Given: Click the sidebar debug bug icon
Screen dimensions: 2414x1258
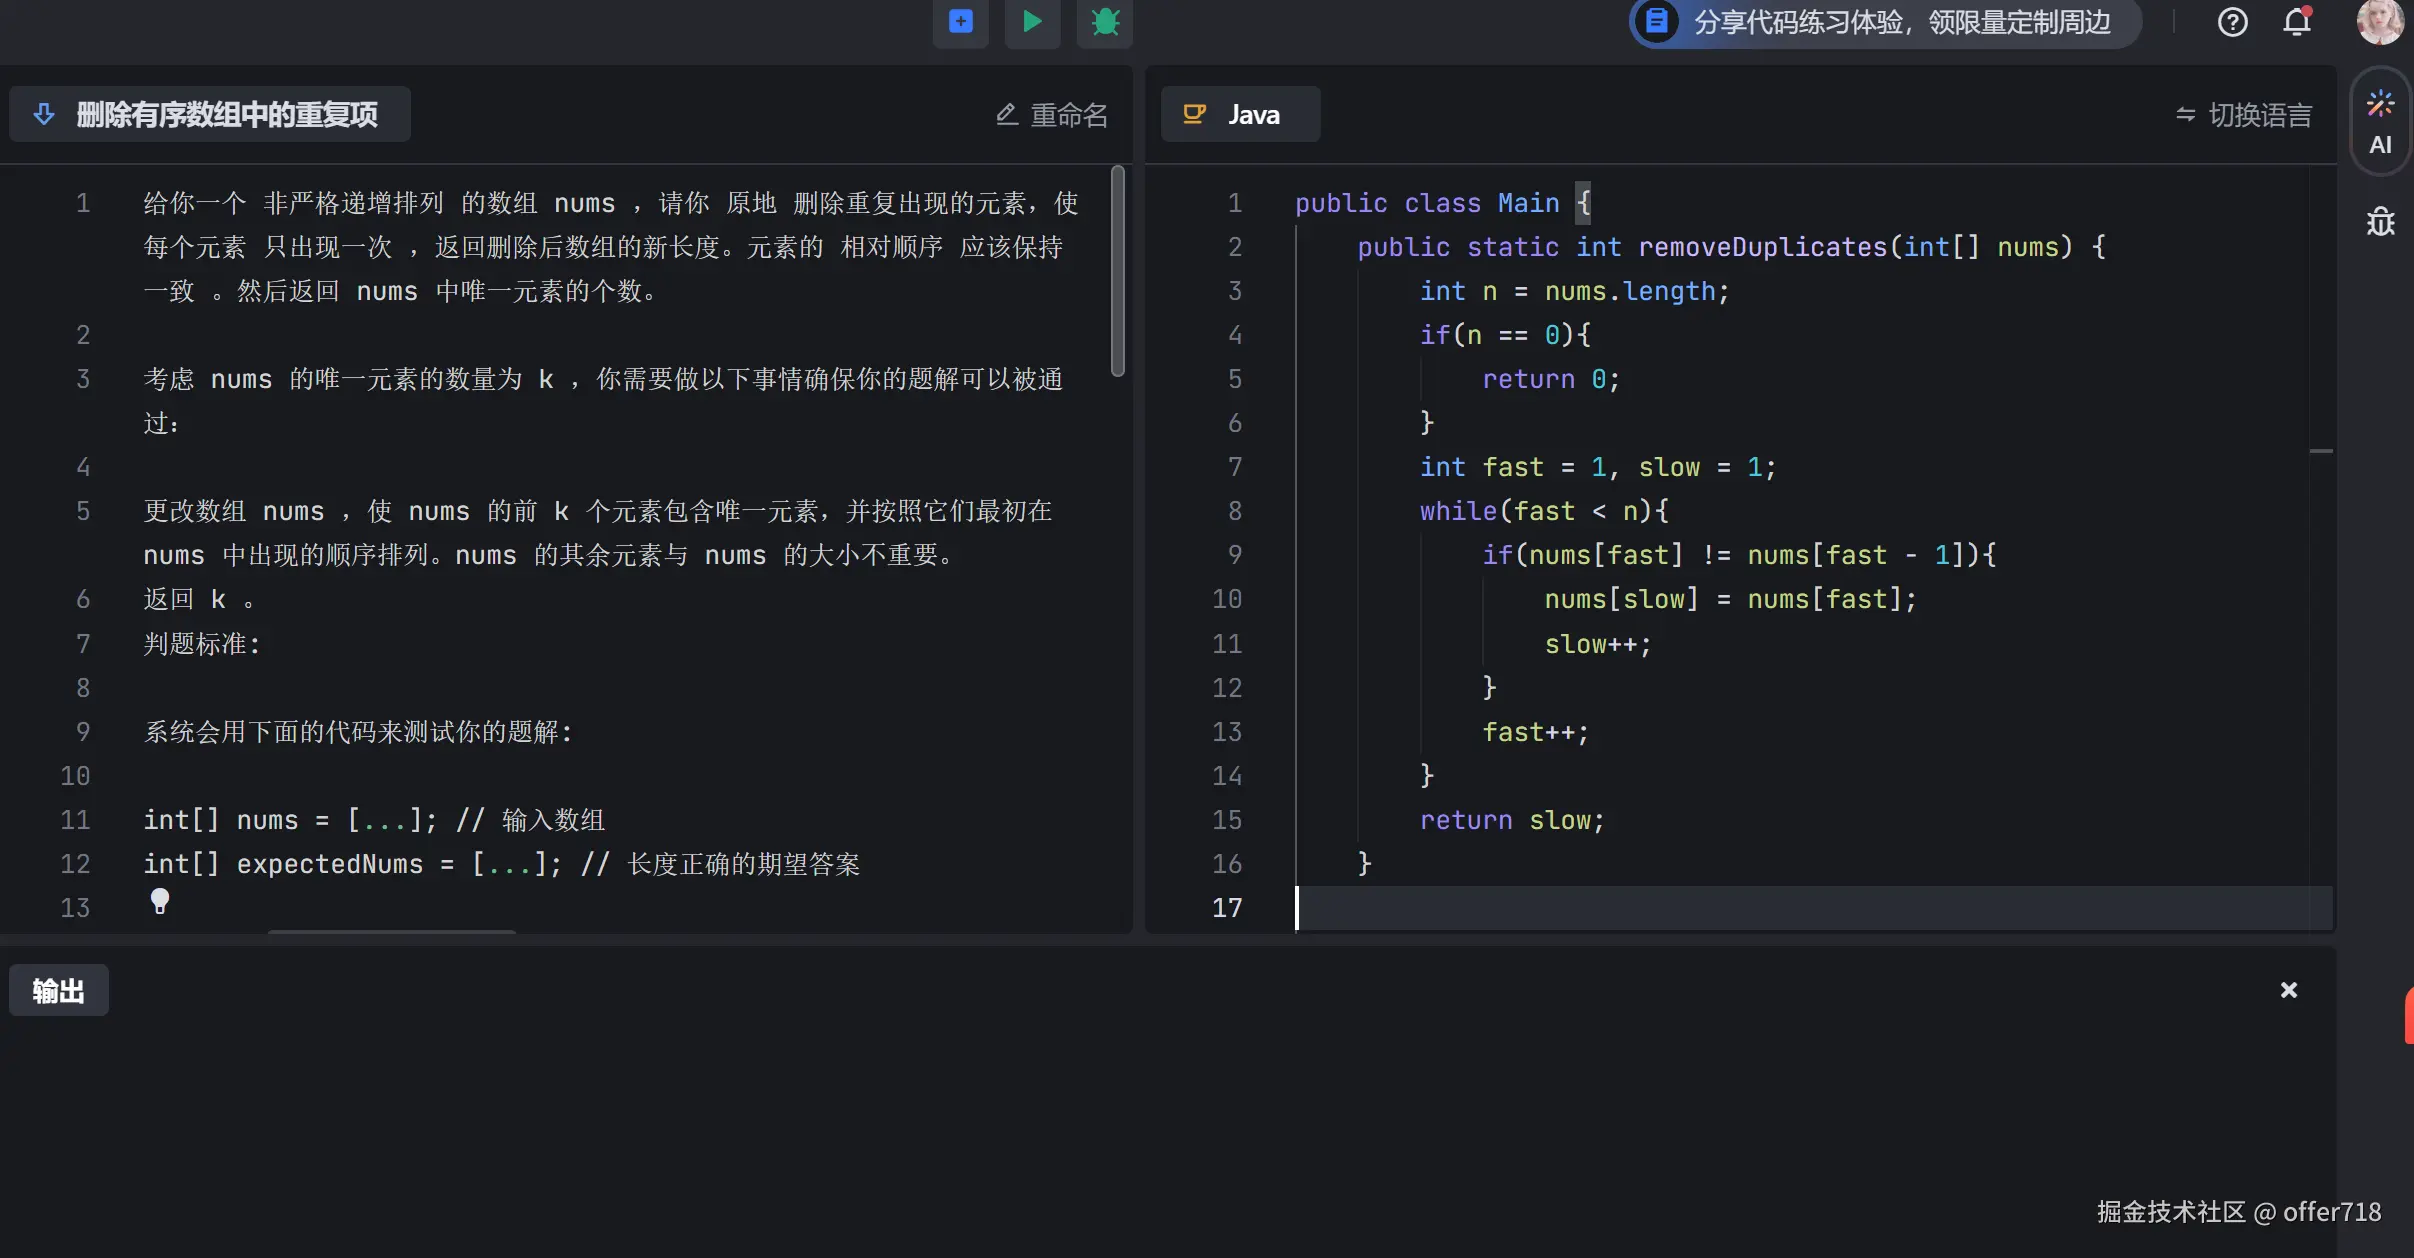Looking at the screenshot, I should coord(2380,222).
